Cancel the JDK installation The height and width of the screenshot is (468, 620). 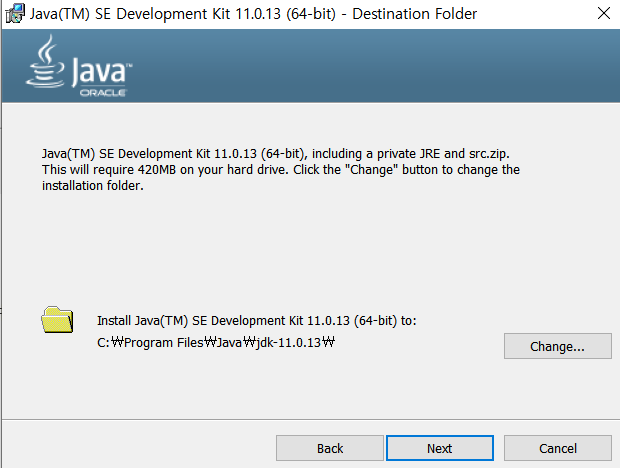558,448
